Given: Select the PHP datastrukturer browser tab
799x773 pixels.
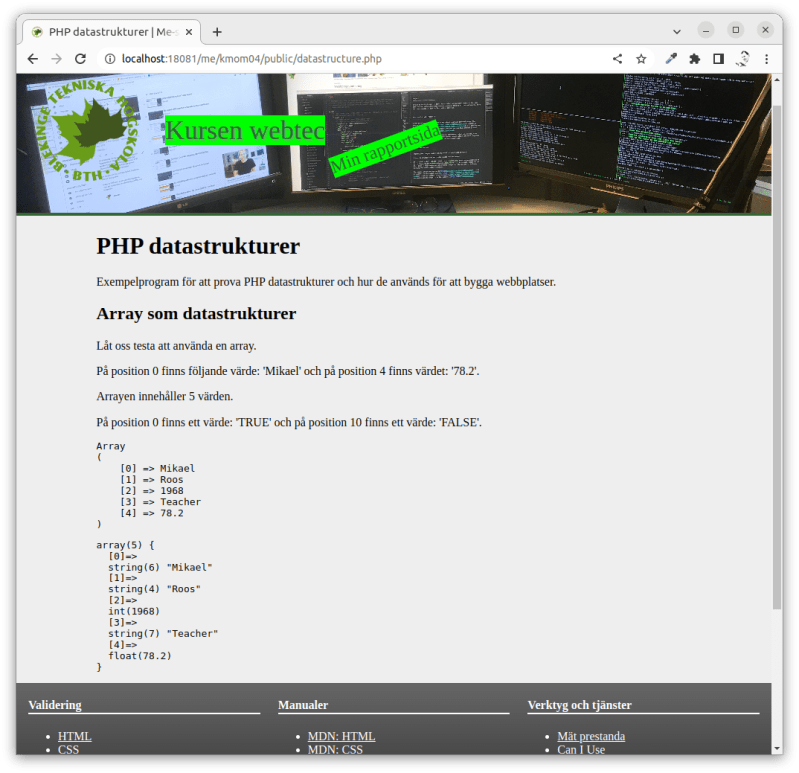Looking at the screenshot, I should click(x=111, y=32).
